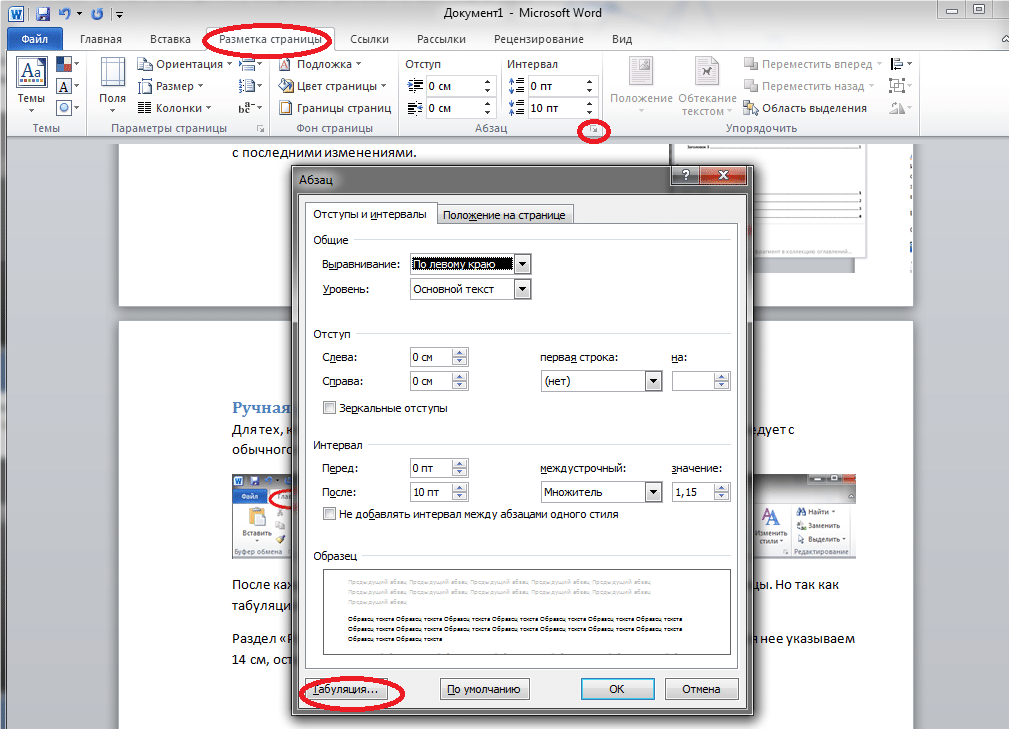The width and height of the screenshot is (1009, 729).
Task: Click the Ручная heading in document
Action: [x=261, y=407]
